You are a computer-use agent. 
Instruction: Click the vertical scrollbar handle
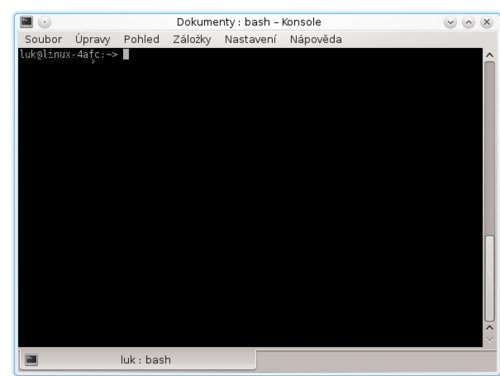click(x=489, y=279)
